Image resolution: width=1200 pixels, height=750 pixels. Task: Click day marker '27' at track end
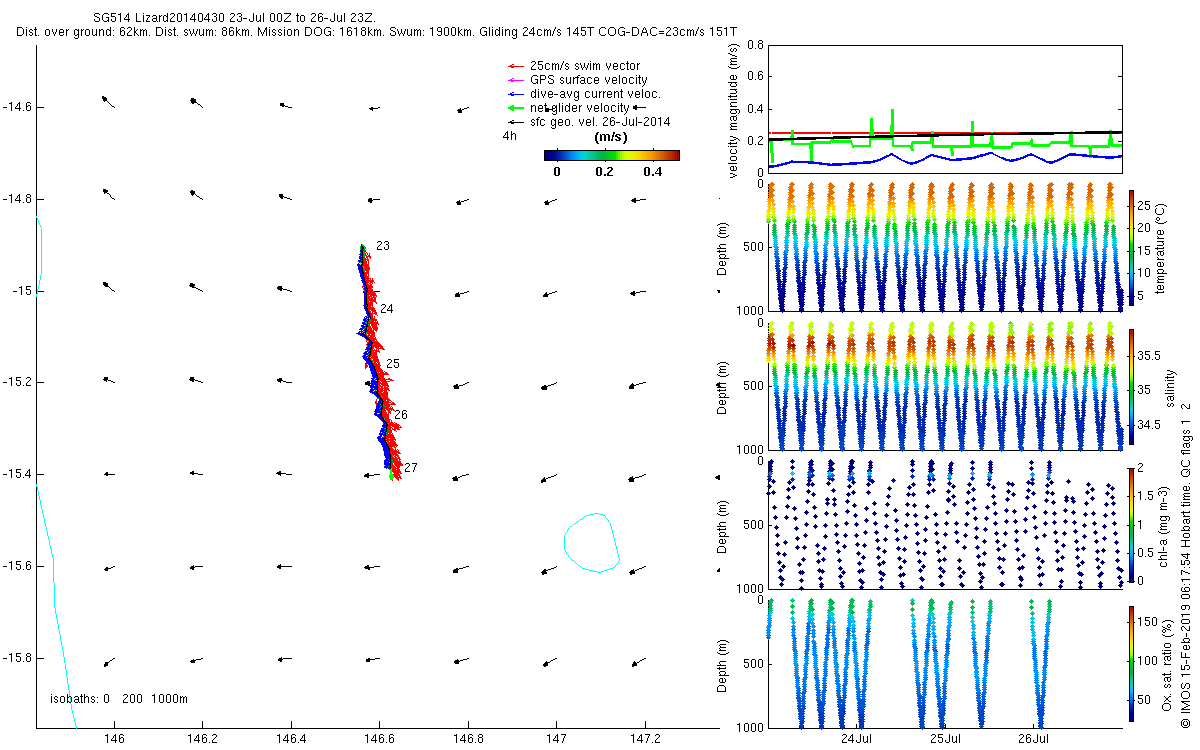[411, 468]
